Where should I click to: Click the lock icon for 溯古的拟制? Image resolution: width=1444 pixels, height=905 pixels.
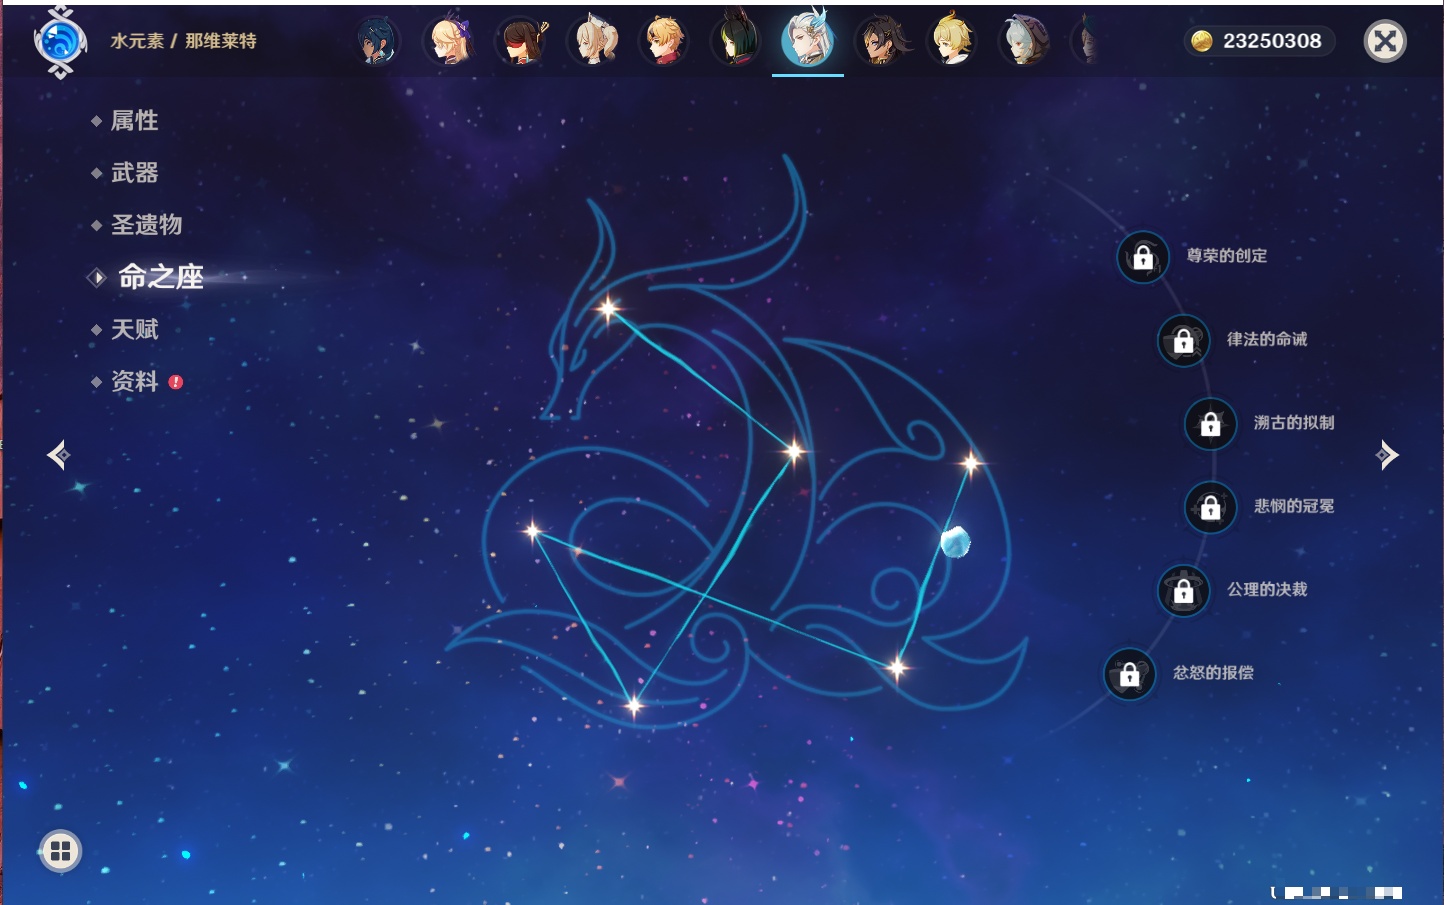[1210, 423]
